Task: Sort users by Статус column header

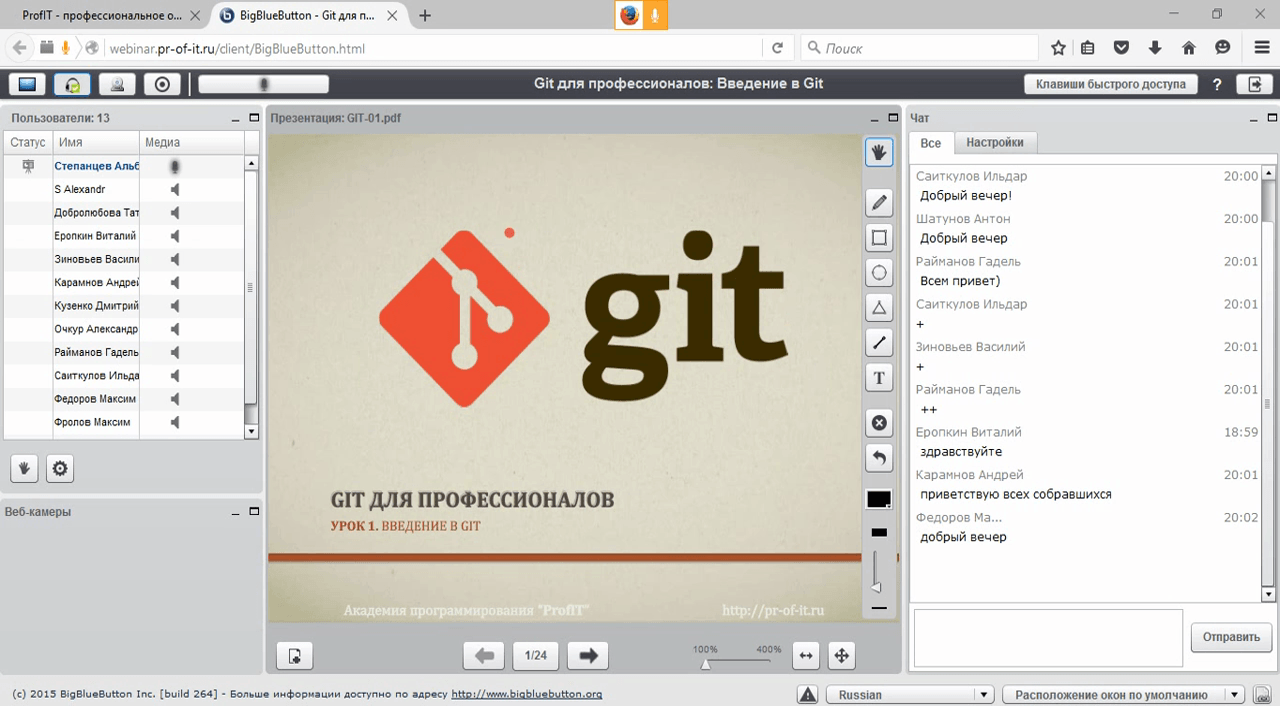Action: tap(28, 142)
